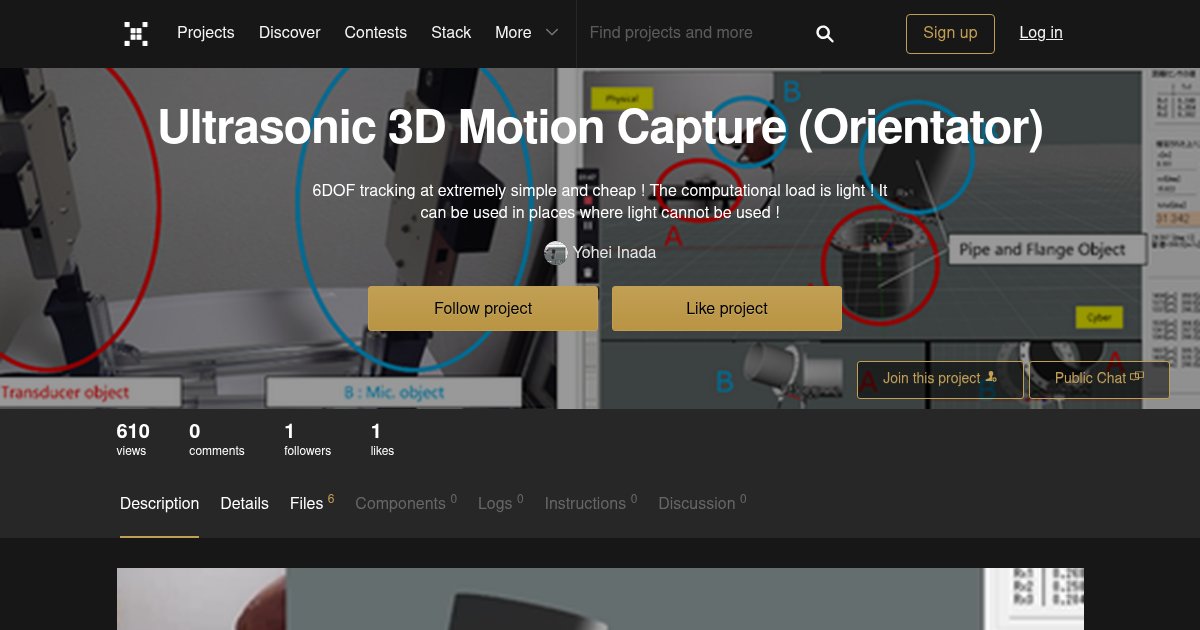
Task: Click the Follow project button
Action: click(483, 308)
